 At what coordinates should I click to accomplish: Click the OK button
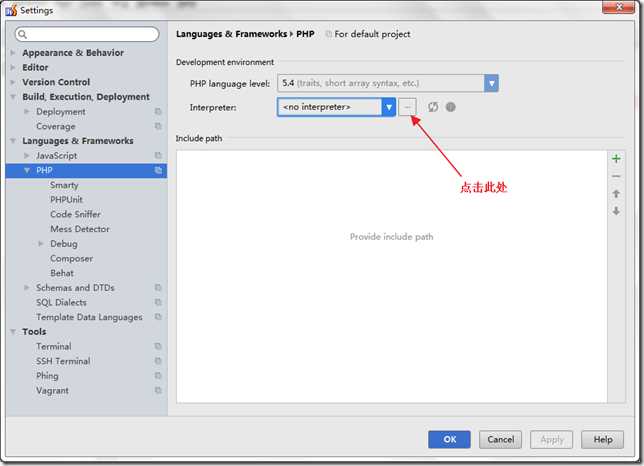click(449, 439)
